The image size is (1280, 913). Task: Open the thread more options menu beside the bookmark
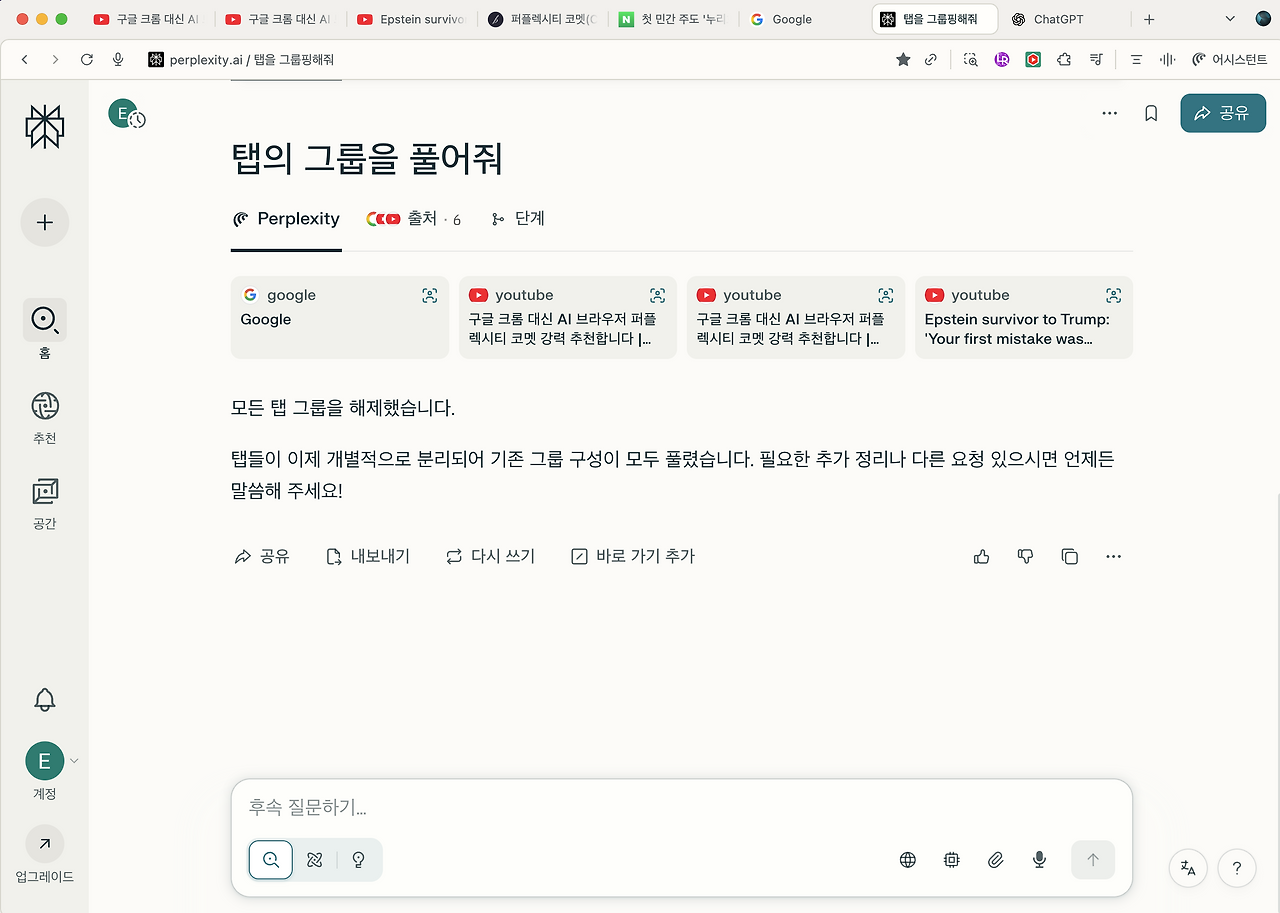(1109, 113)
